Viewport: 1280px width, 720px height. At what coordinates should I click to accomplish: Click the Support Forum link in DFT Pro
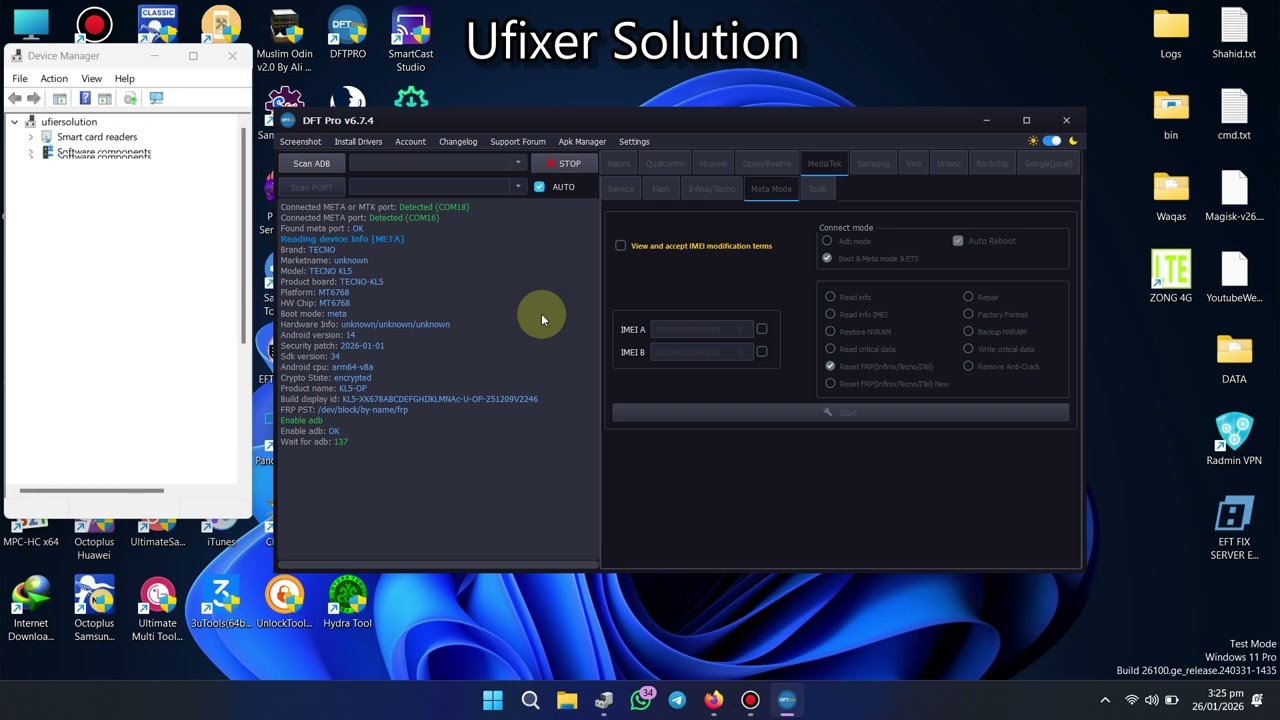tap(518, 142)
